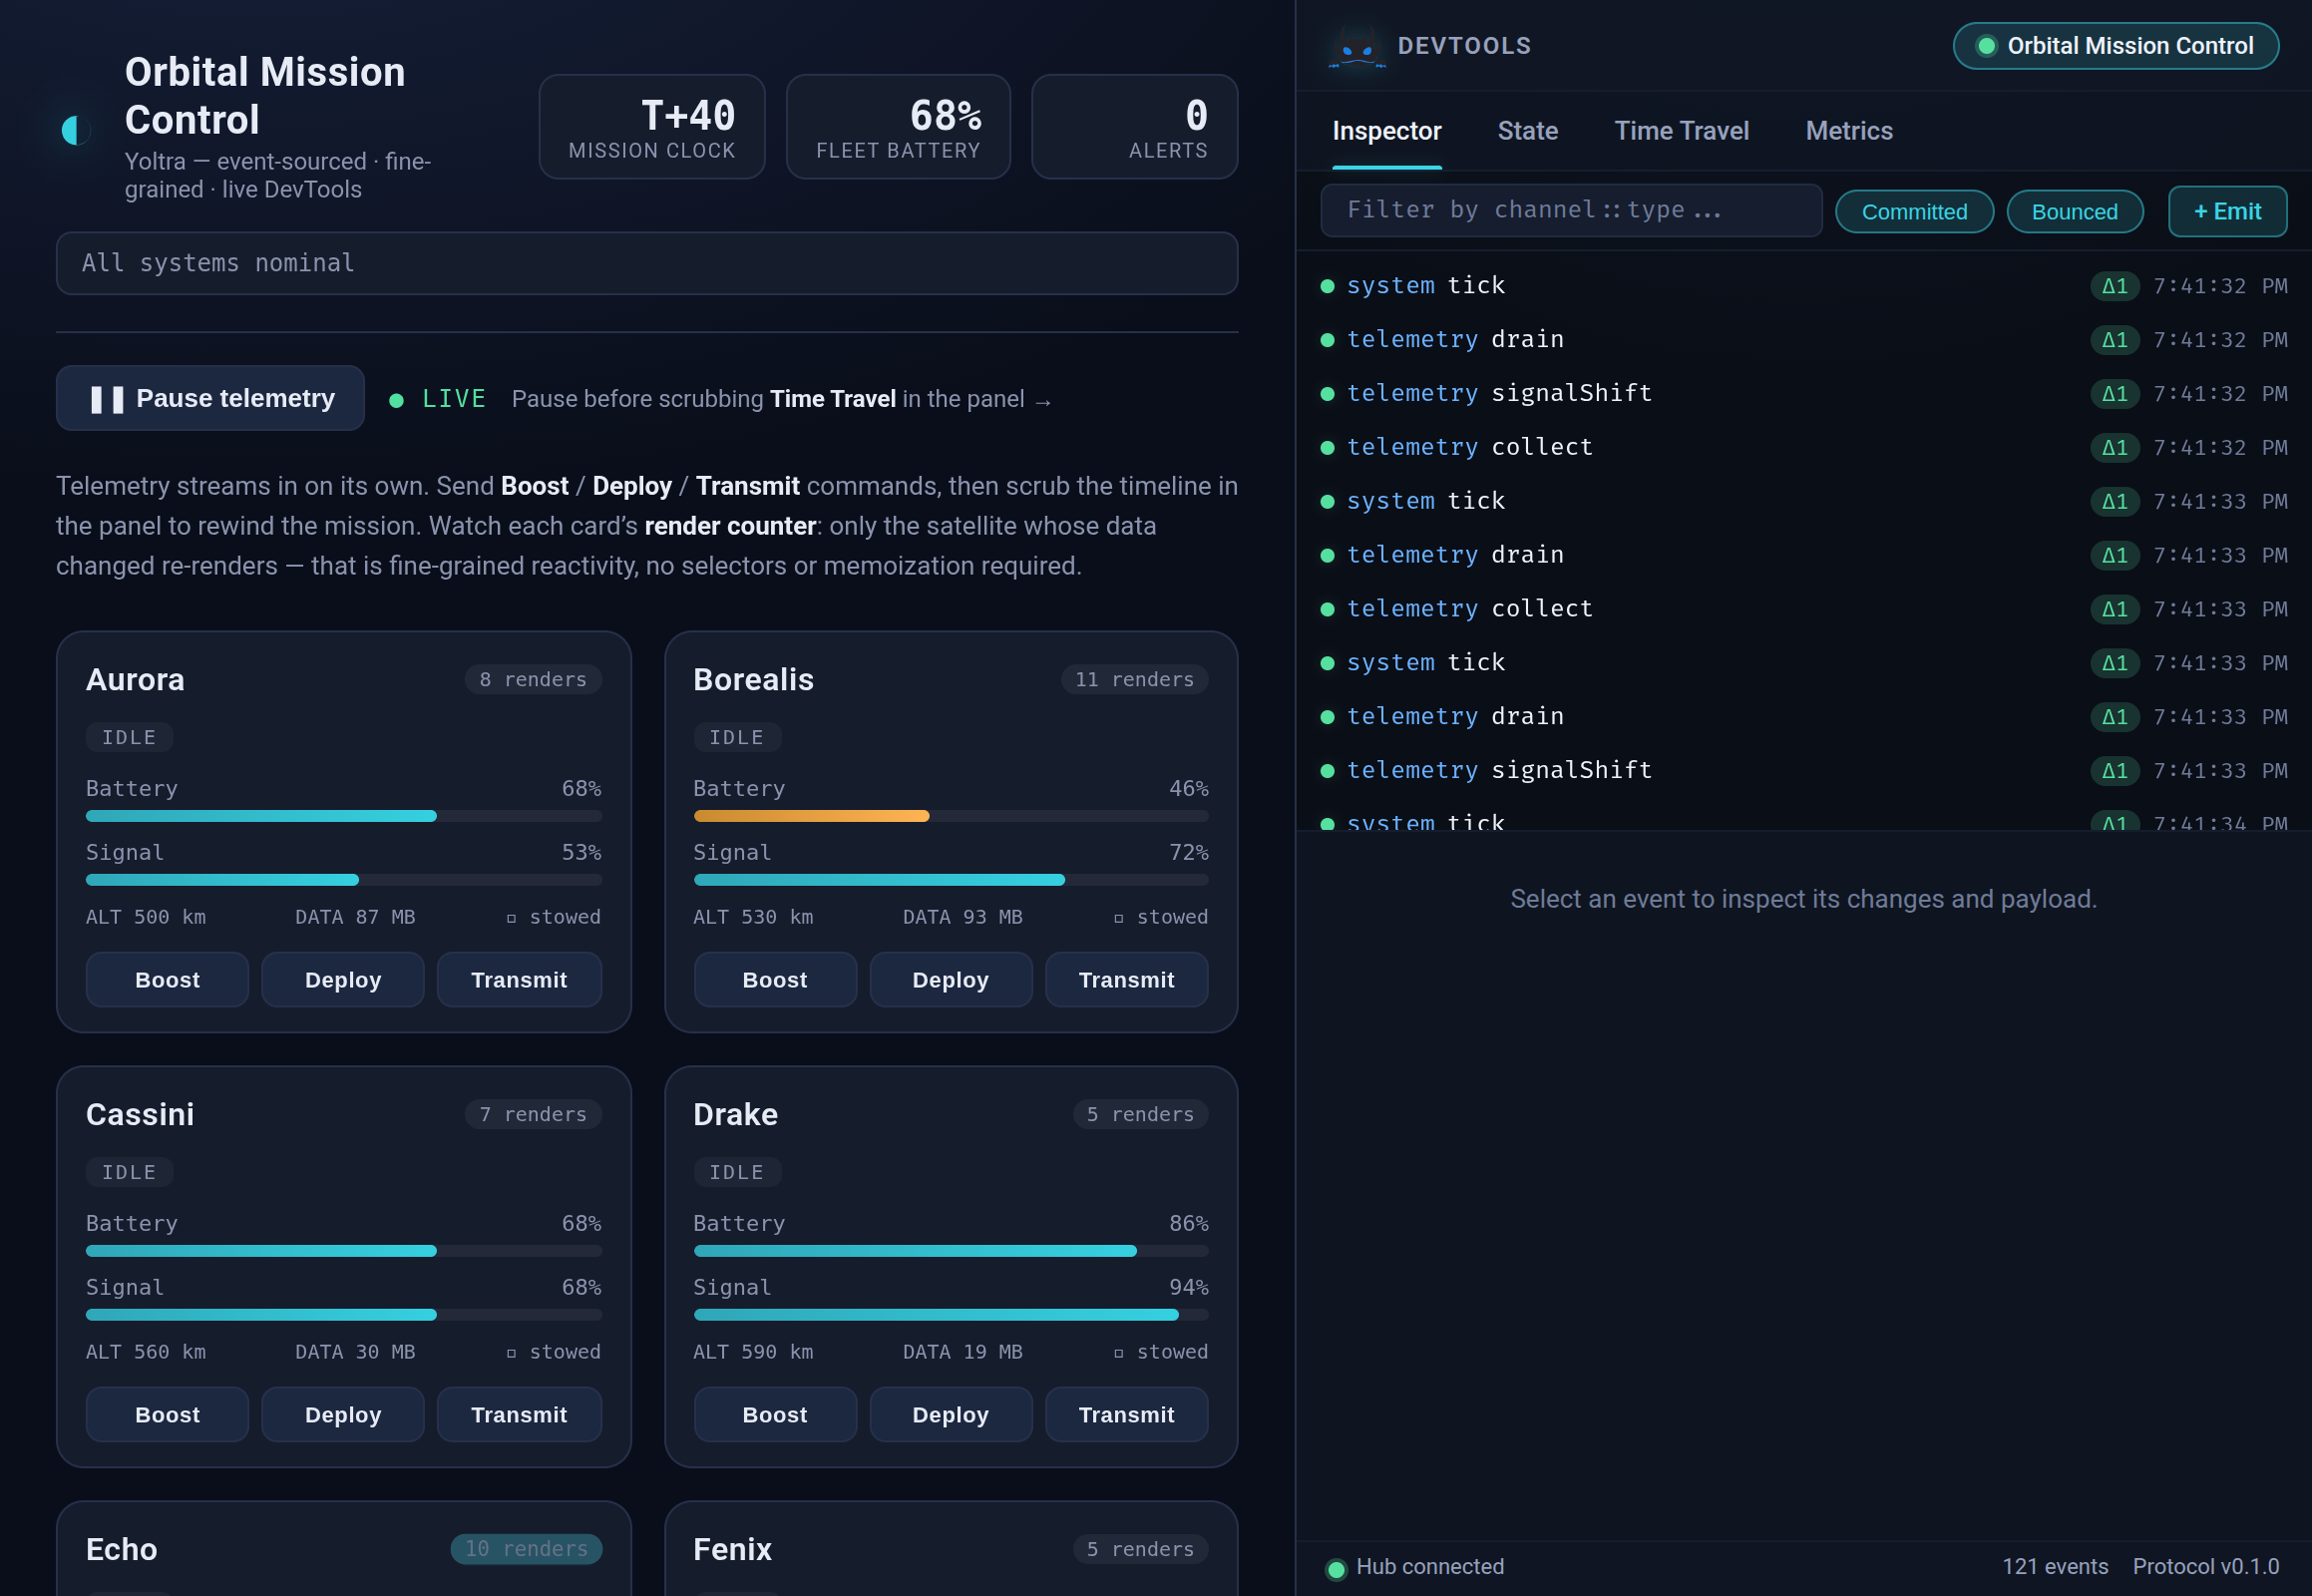Select the telemetry signalShift event at 7:41:32
Image resolution: width=2312 pixels, height=1596 pixels.
pyautogui.click(x=1803, y=394)
